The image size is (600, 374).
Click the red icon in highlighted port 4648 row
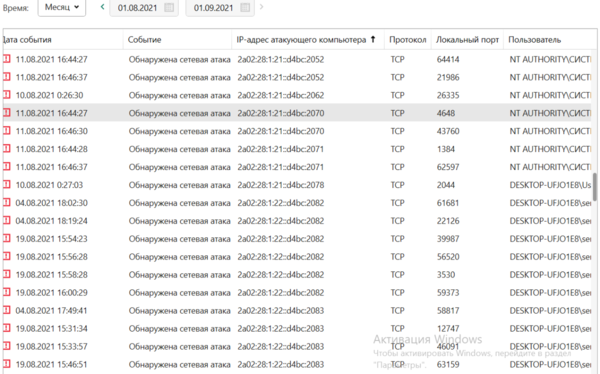pyautogui.click(x=7, y=113)
